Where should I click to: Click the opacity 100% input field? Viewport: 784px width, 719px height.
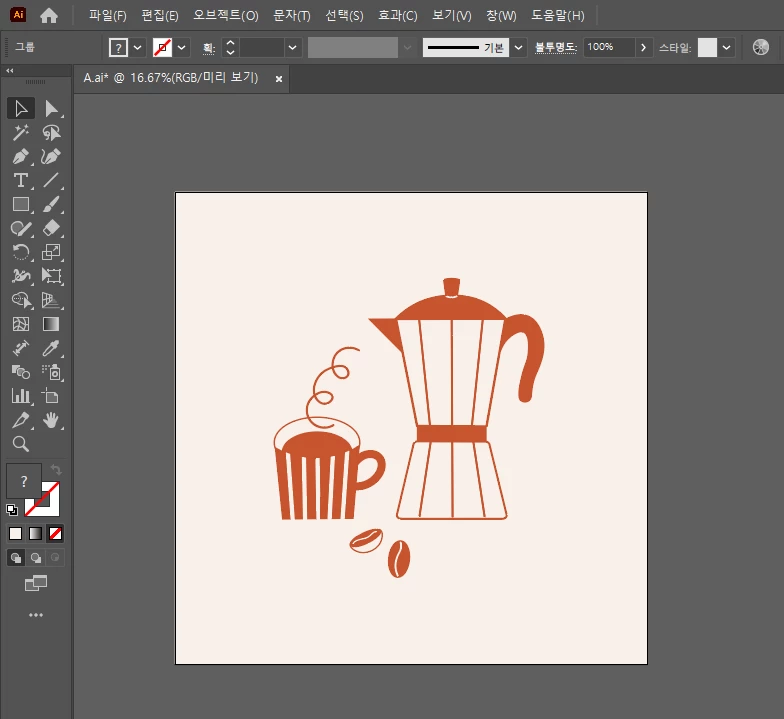click(609, 48)
